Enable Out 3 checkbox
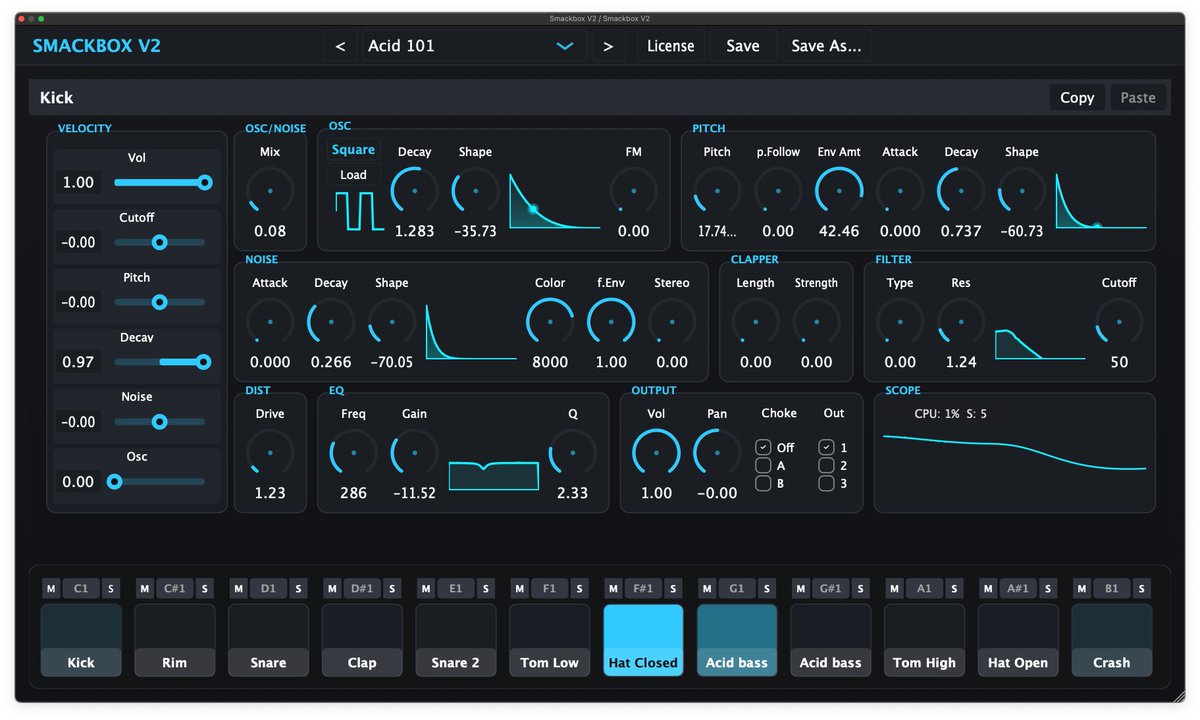The width and height of the screenshot is (1200, 720). click(826, 483)
